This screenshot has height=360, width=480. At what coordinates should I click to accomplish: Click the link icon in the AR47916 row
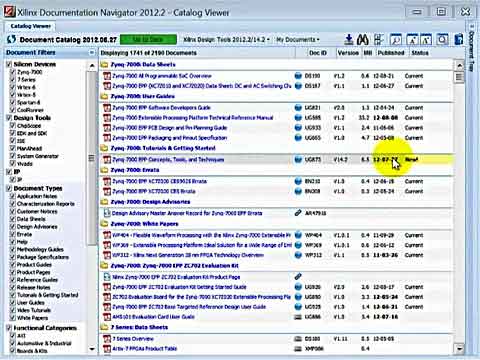click(298, 213)
